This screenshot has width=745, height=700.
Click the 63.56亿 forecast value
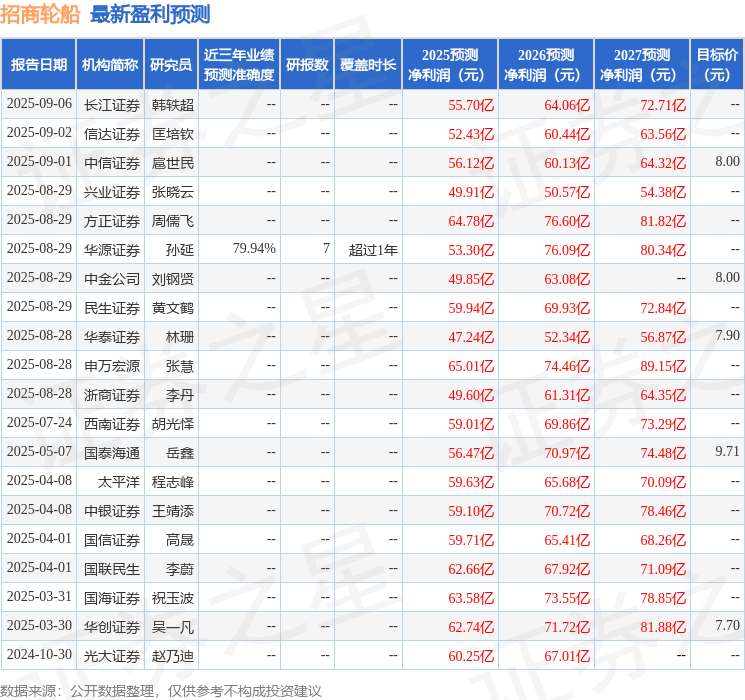point(663,134)
